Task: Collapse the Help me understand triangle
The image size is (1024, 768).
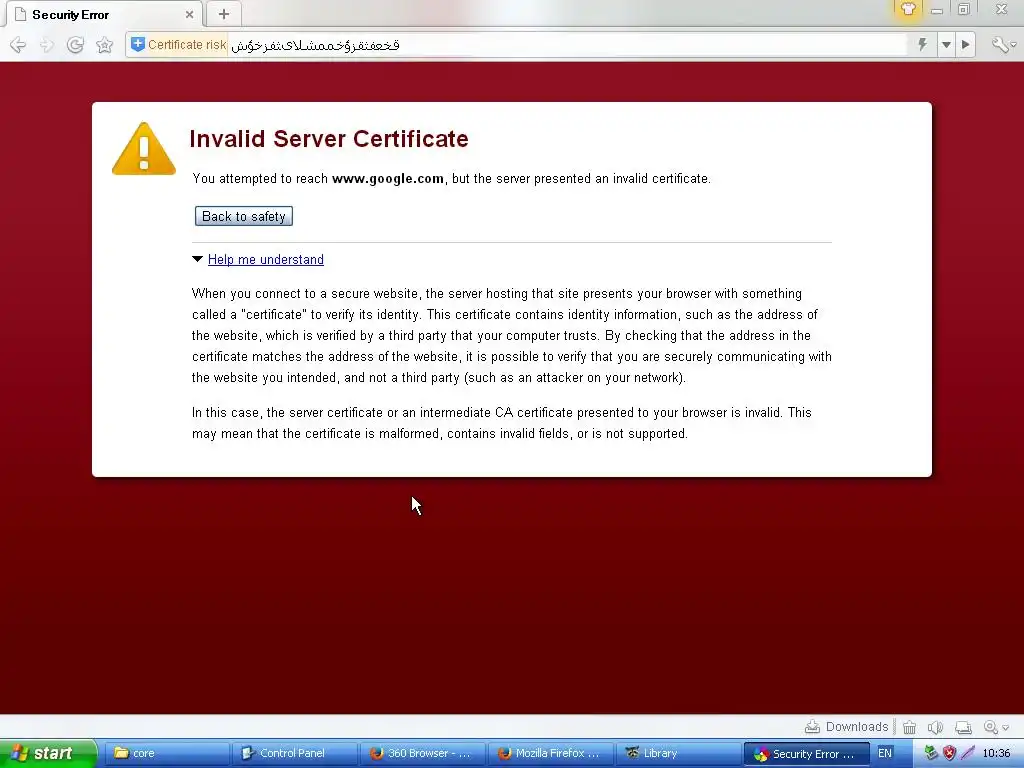Action: (197, 259)
